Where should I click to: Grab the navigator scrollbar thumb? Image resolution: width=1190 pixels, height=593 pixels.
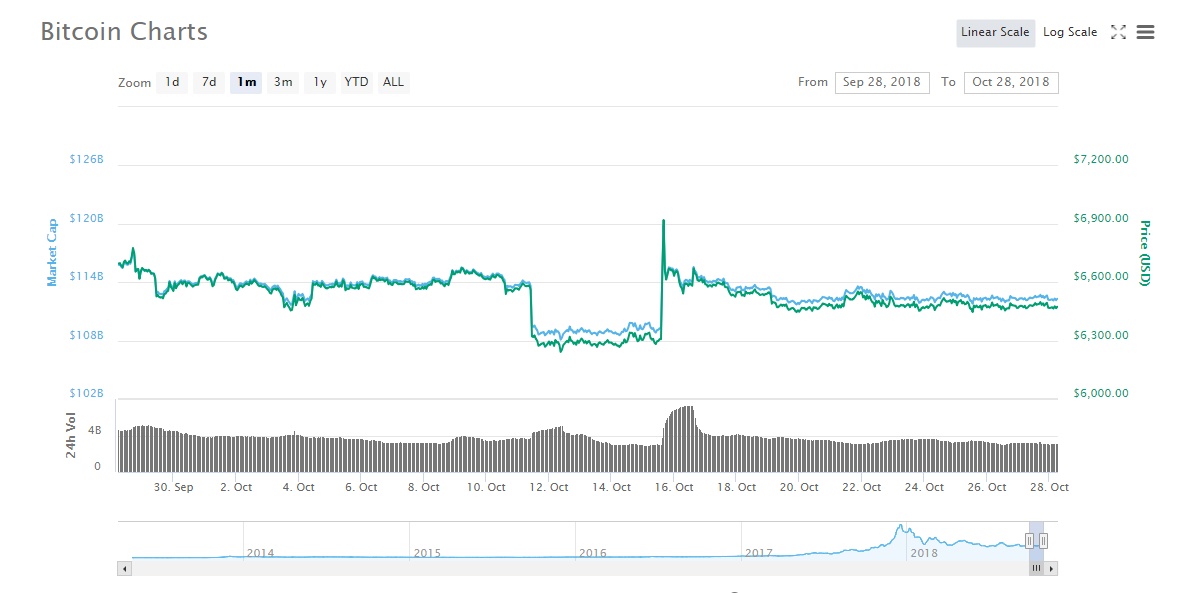(1037, 568)
